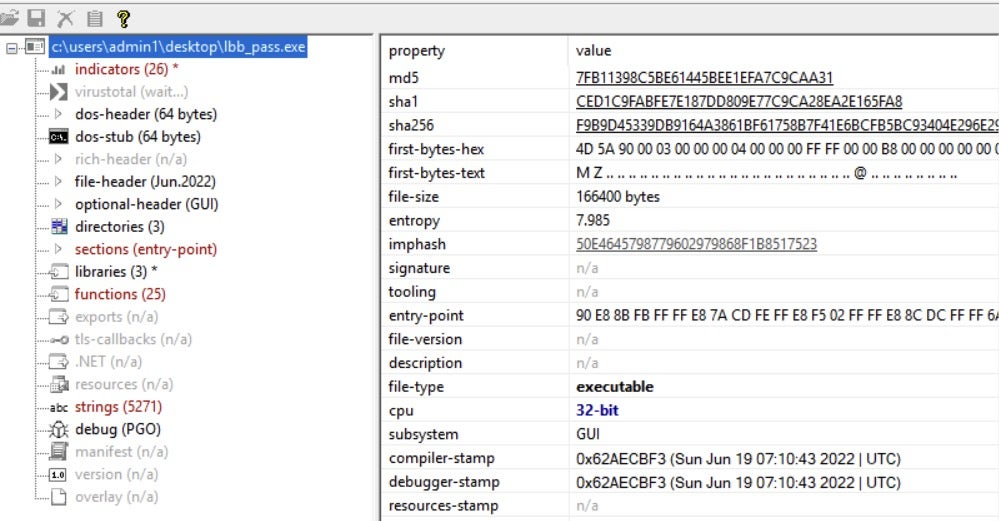The height and width of the screenshot is (521, 999).
Task: Click the directories grid icon
Action: point(58,227)
